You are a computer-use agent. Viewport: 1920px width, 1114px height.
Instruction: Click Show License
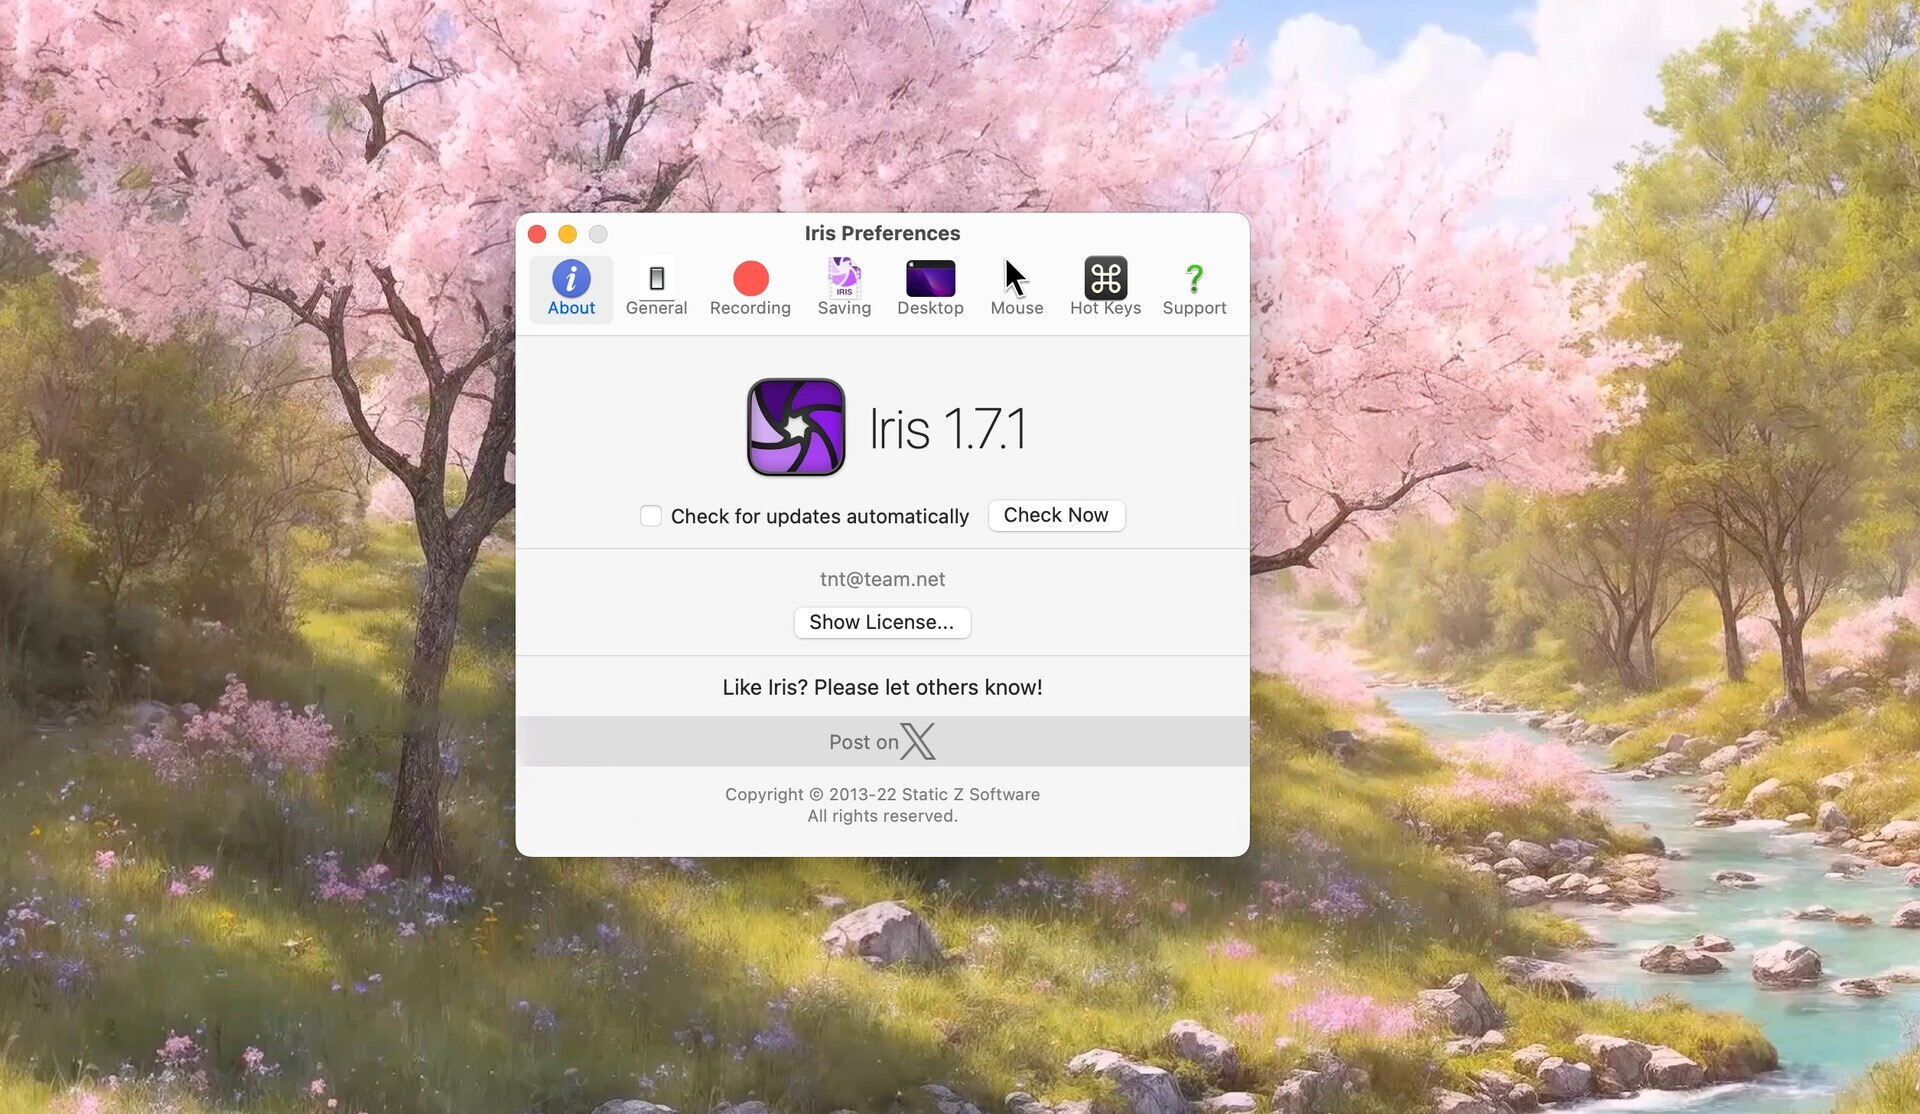(x=881, y=622)
